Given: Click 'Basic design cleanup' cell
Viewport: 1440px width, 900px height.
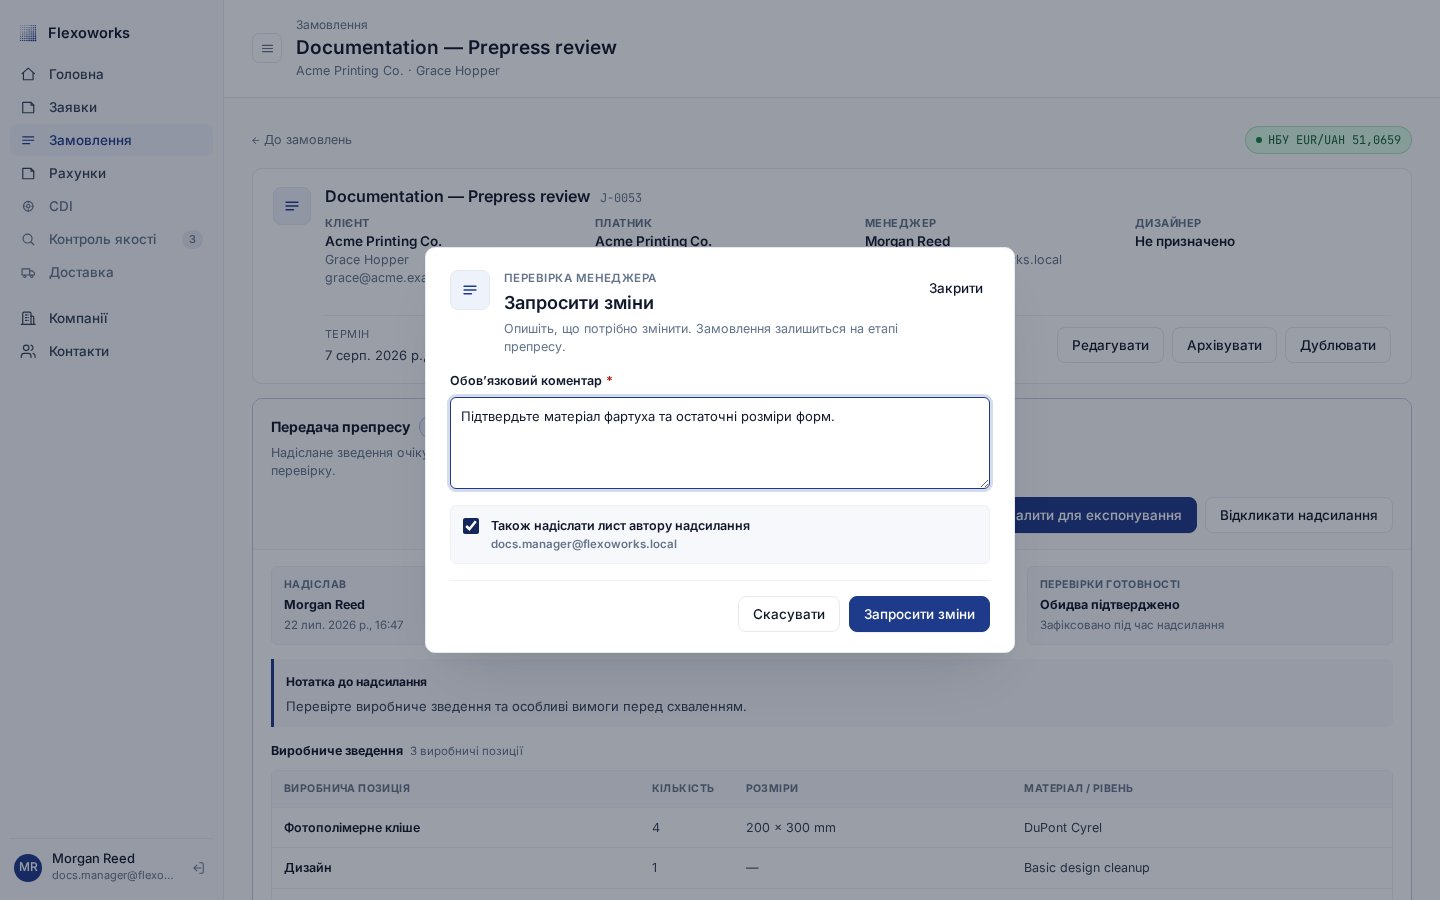Looking at the screenshot, I should 1087,868.
